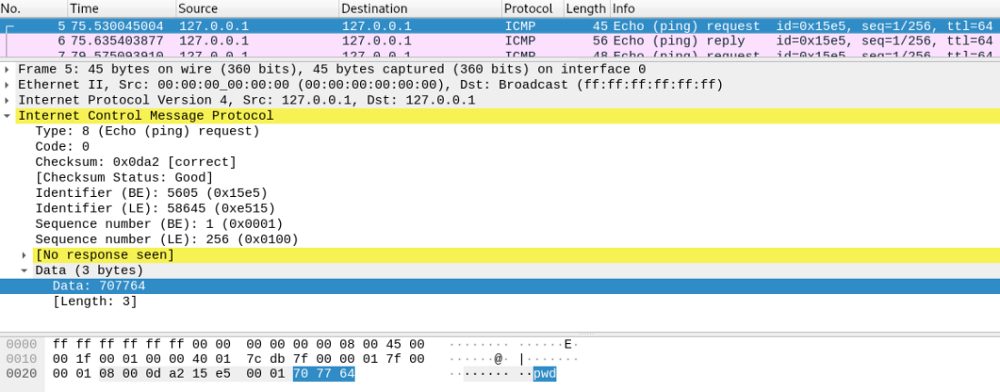Click highlighted 70 77 64 hex bytes
Image resolution: width=1000 pixels, height=392 pixels.
pyautogui.click(x=324, y=374)
